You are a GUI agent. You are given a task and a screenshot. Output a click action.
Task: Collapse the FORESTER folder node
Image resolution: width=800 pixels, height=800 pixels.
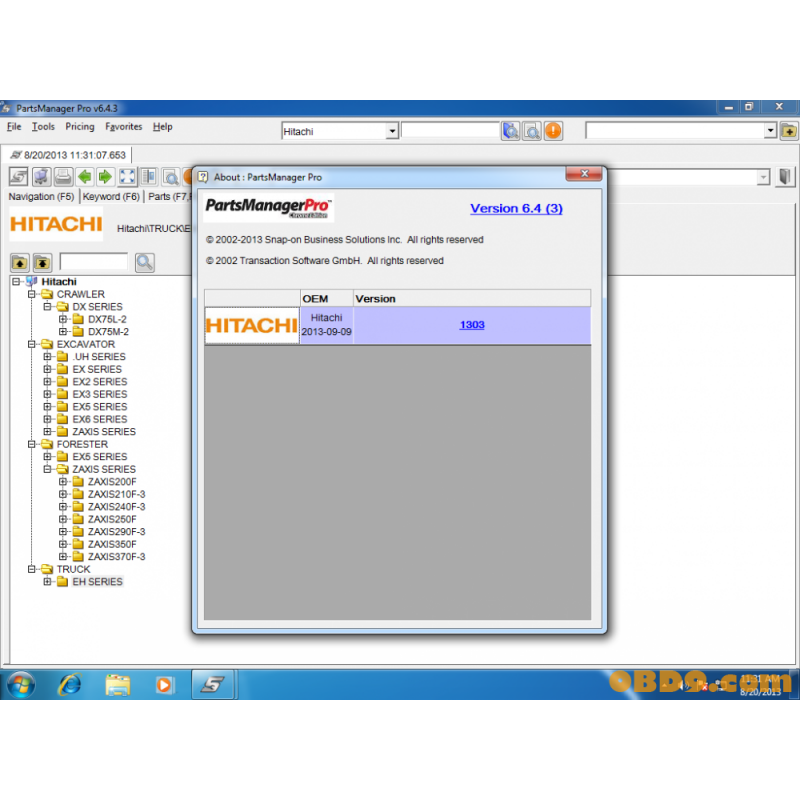32,444
